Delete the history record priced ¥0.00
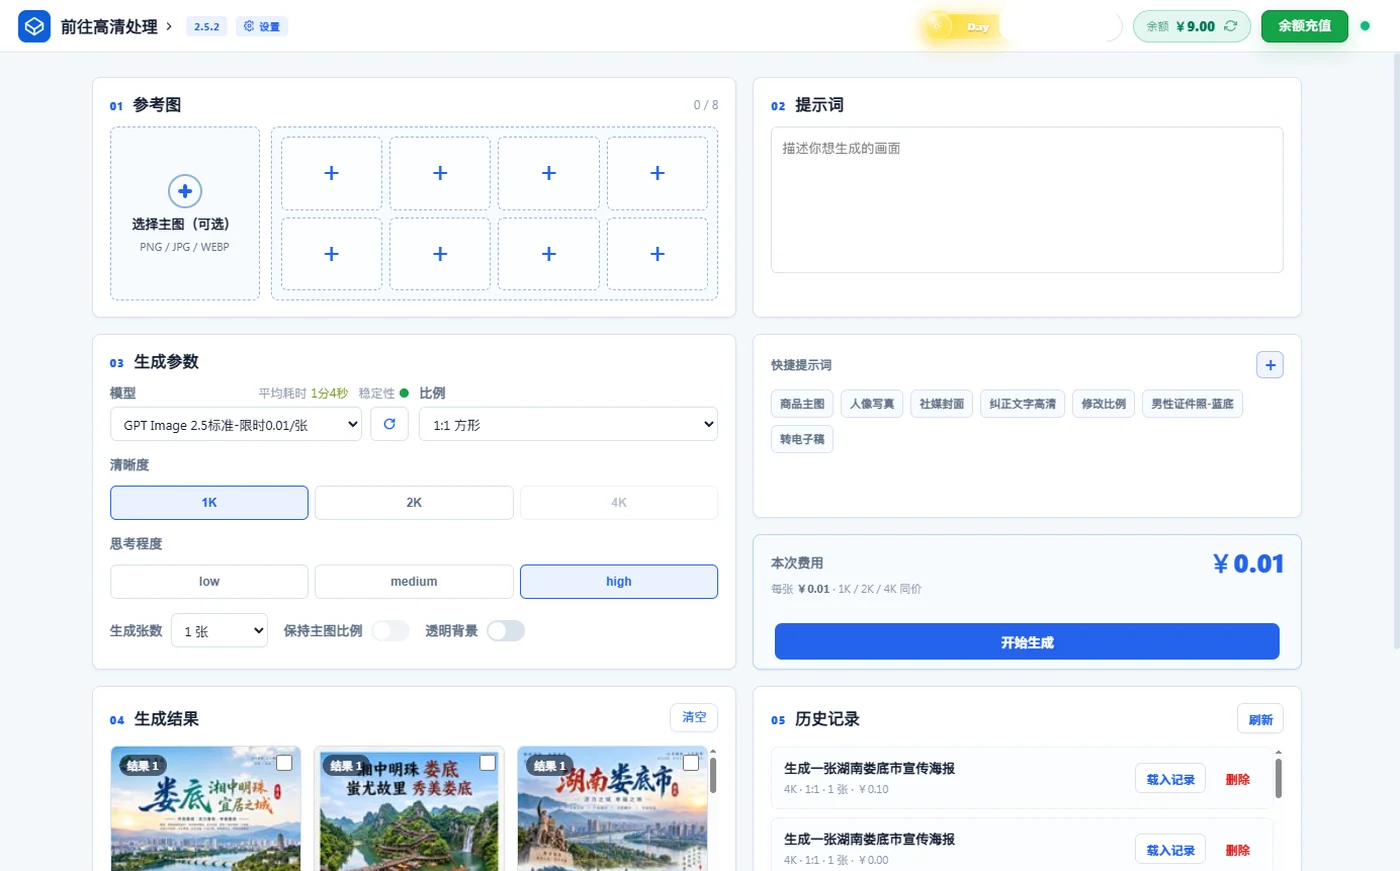Screen dimensions: 1400x871 [1238, 850]
